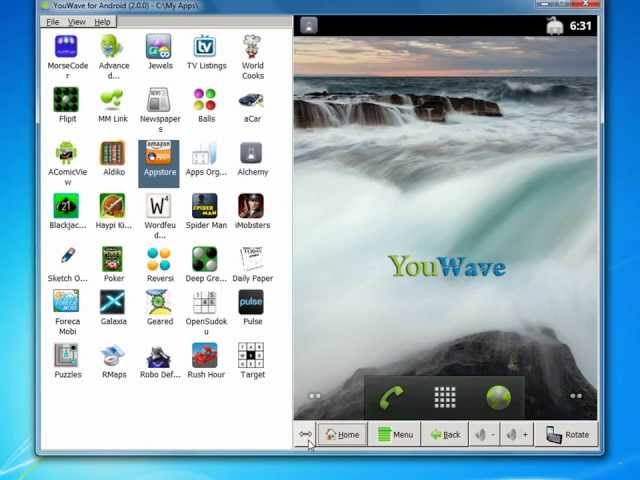Launch the Spider Man game
Screen dimensions: 640x480
[205, 206]
